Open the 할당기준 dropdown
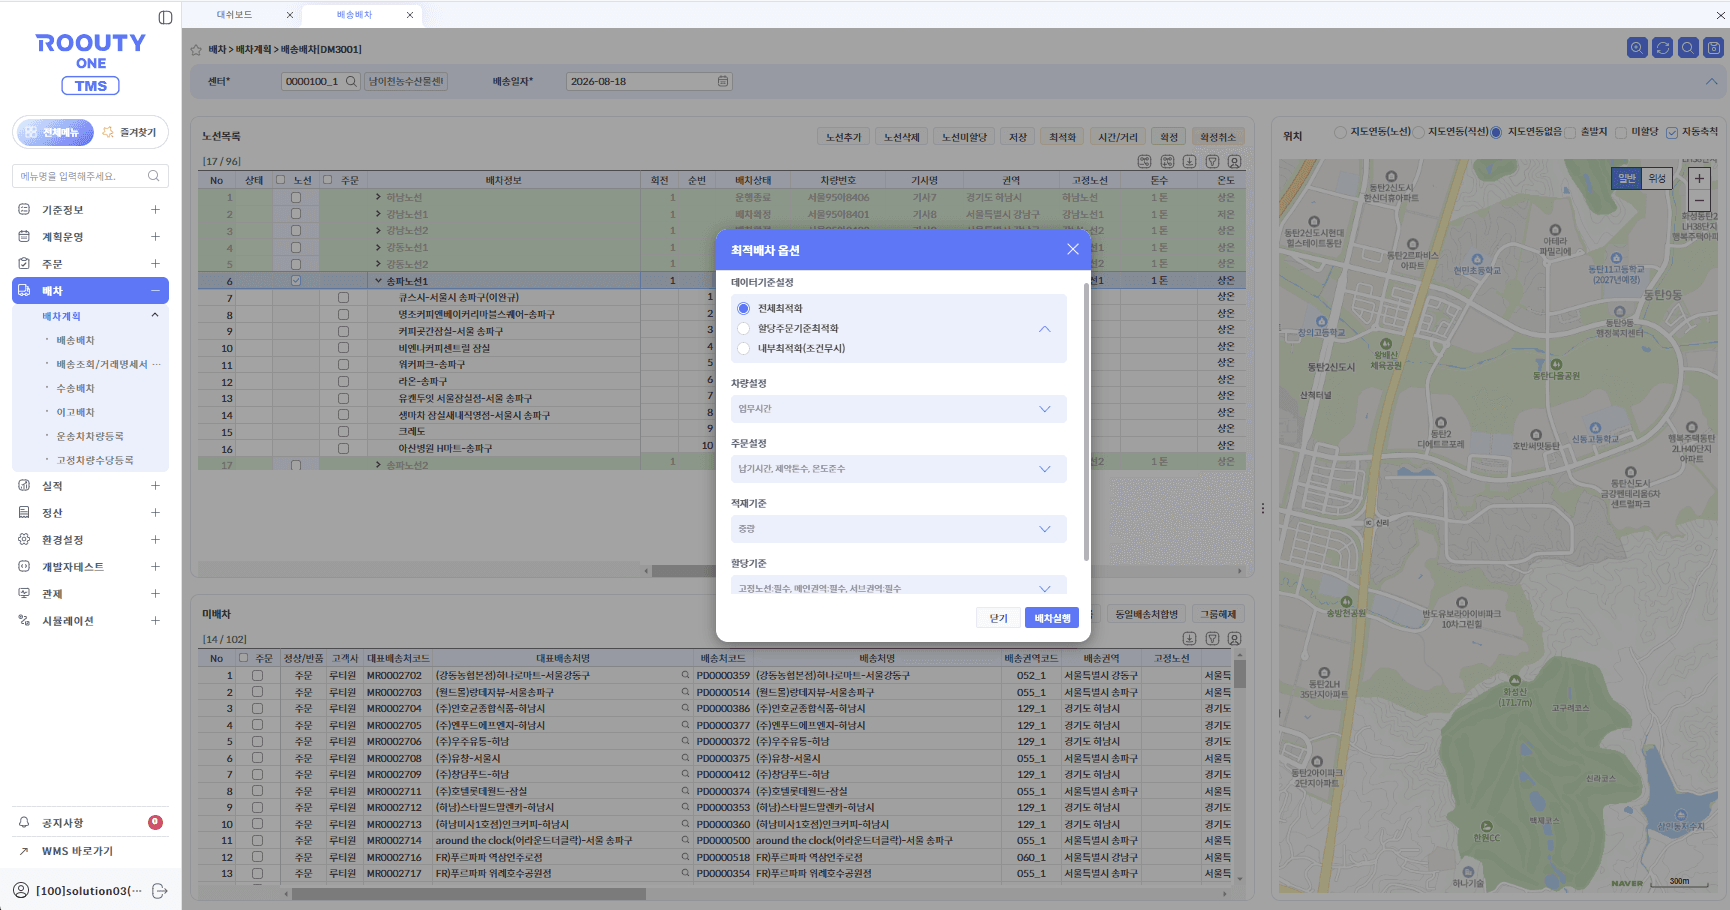 [899, 586]
